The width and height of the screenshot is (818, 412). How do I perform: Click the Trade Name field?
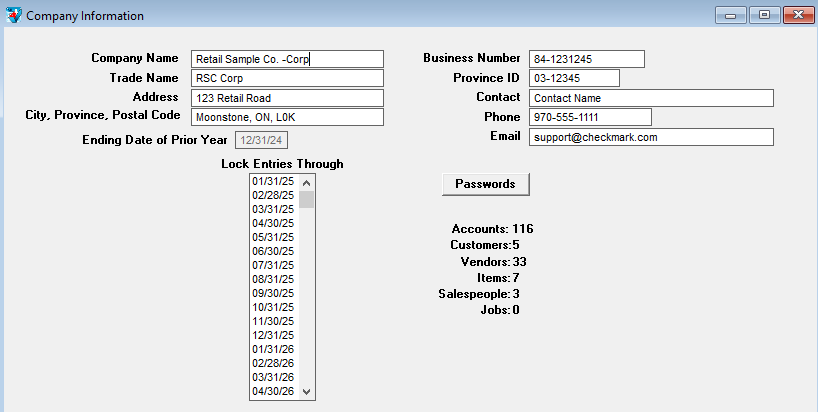point(287,78)
